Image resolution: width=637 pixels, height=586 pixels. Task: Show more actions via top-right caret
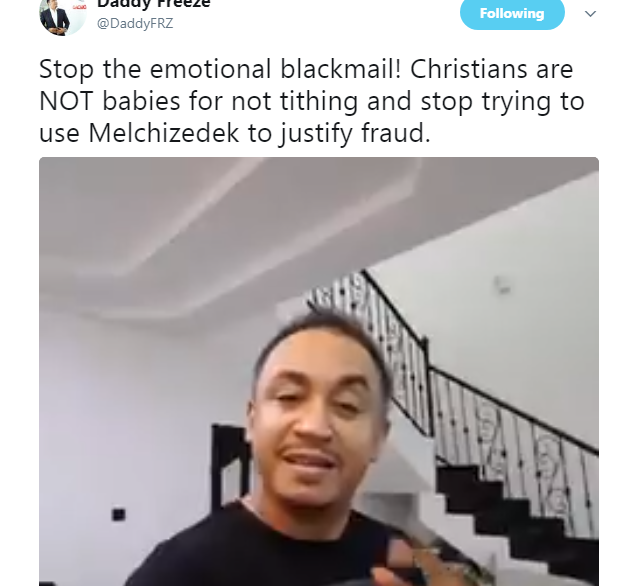click(x=590, y=13)
